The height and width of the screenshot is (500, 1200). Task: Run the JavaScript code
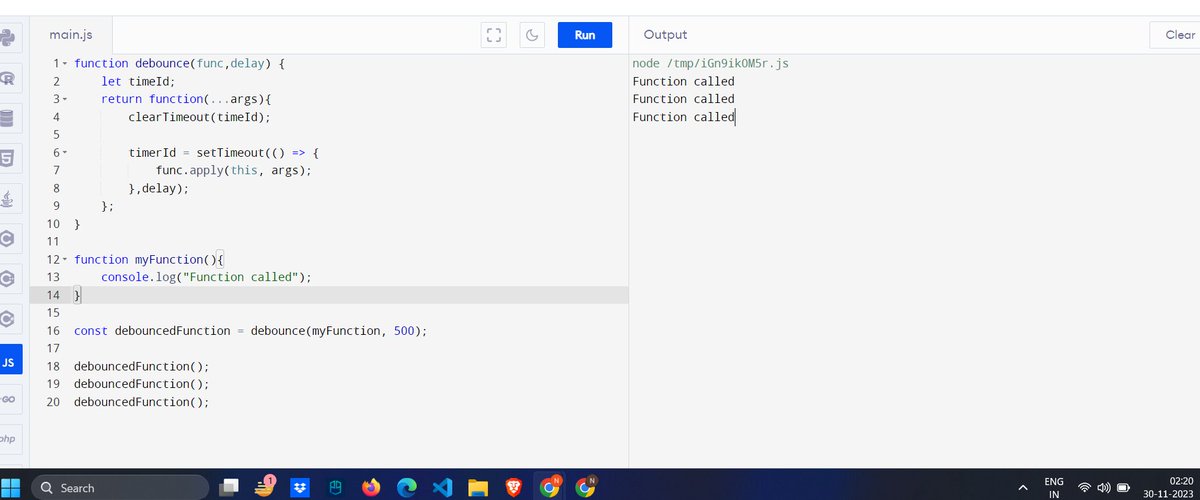click(x=585, y=35)
